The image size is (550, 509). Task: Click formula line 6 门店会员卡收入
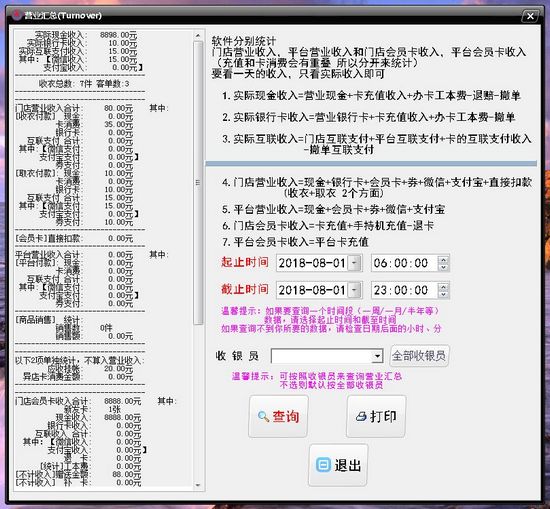pyautogui.click(x=328, y=226)
